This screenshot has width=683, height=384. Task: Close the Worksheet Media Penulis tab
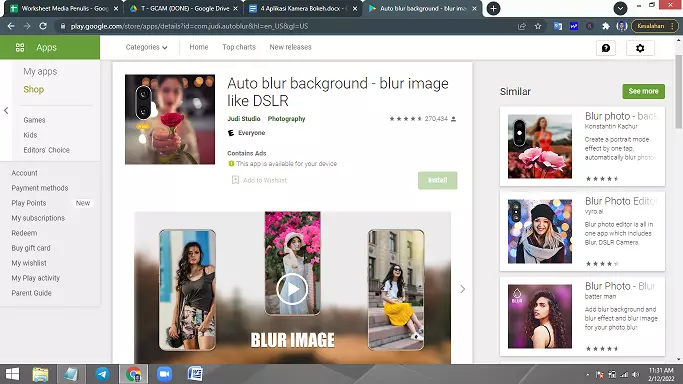pyautogui.click(x=116, y=8)
